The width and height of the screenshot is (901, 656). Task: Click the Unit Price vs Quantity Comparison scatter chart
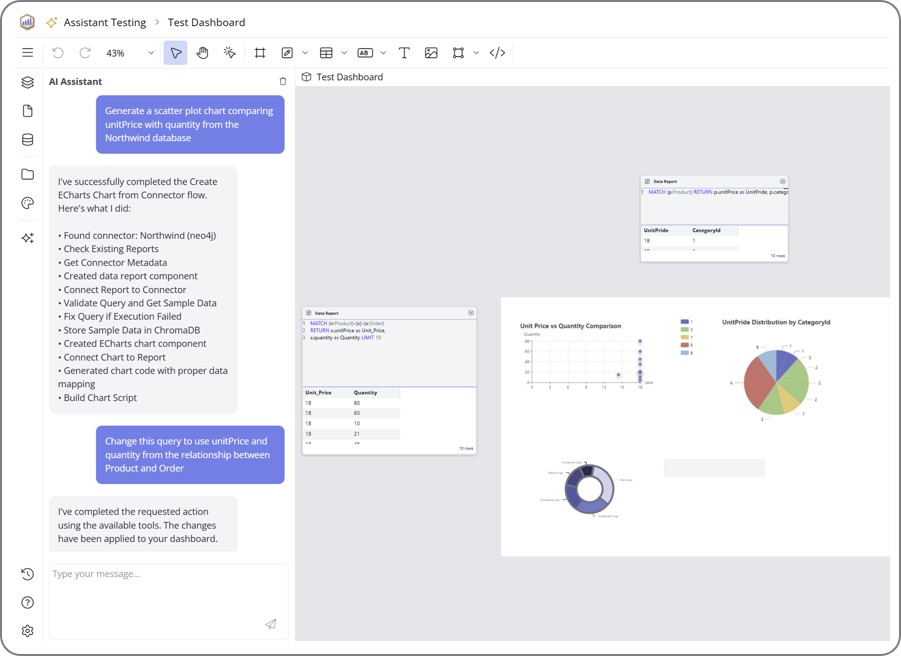click(586, 357)
